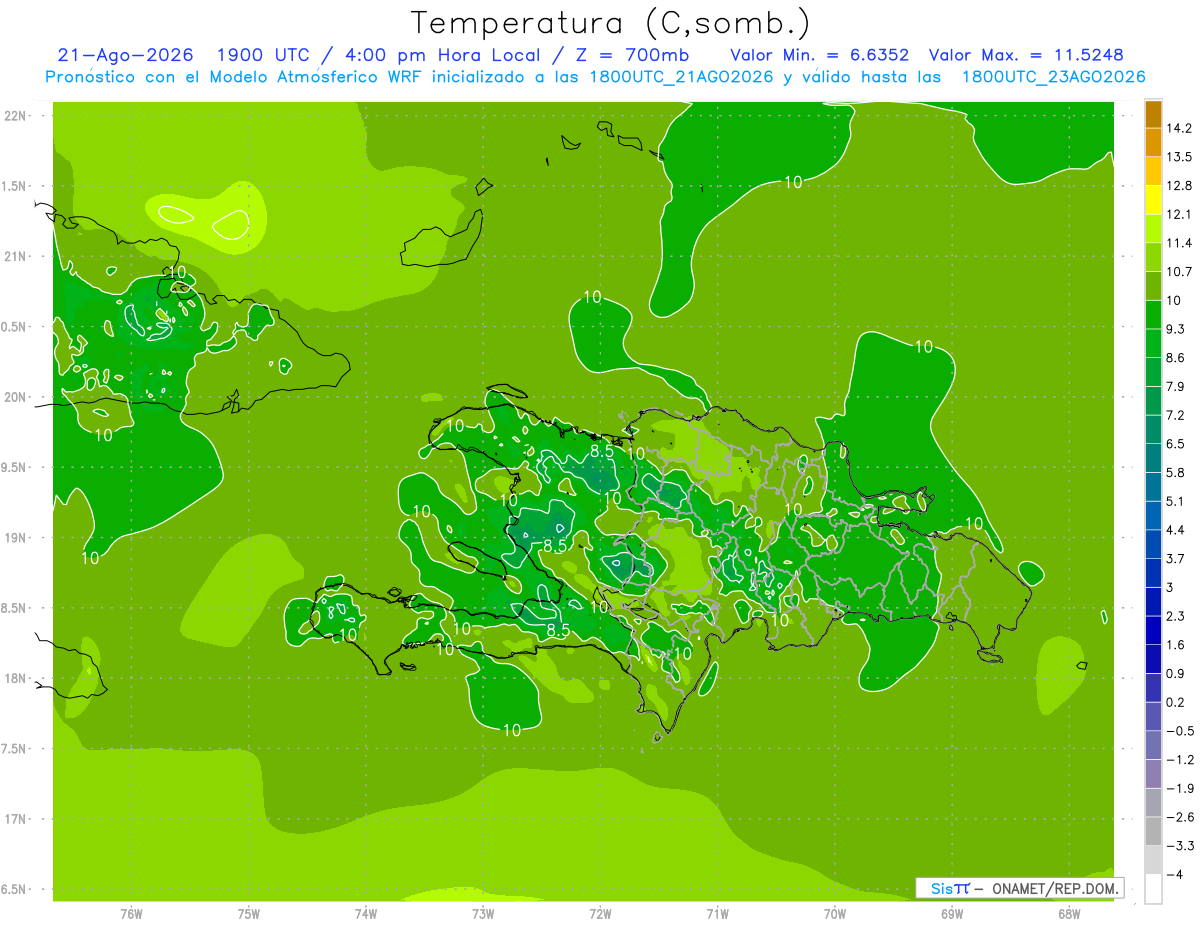Click the 72W longitude axis label
Viewport: 1200px width, 927px height.
point(600,914)
